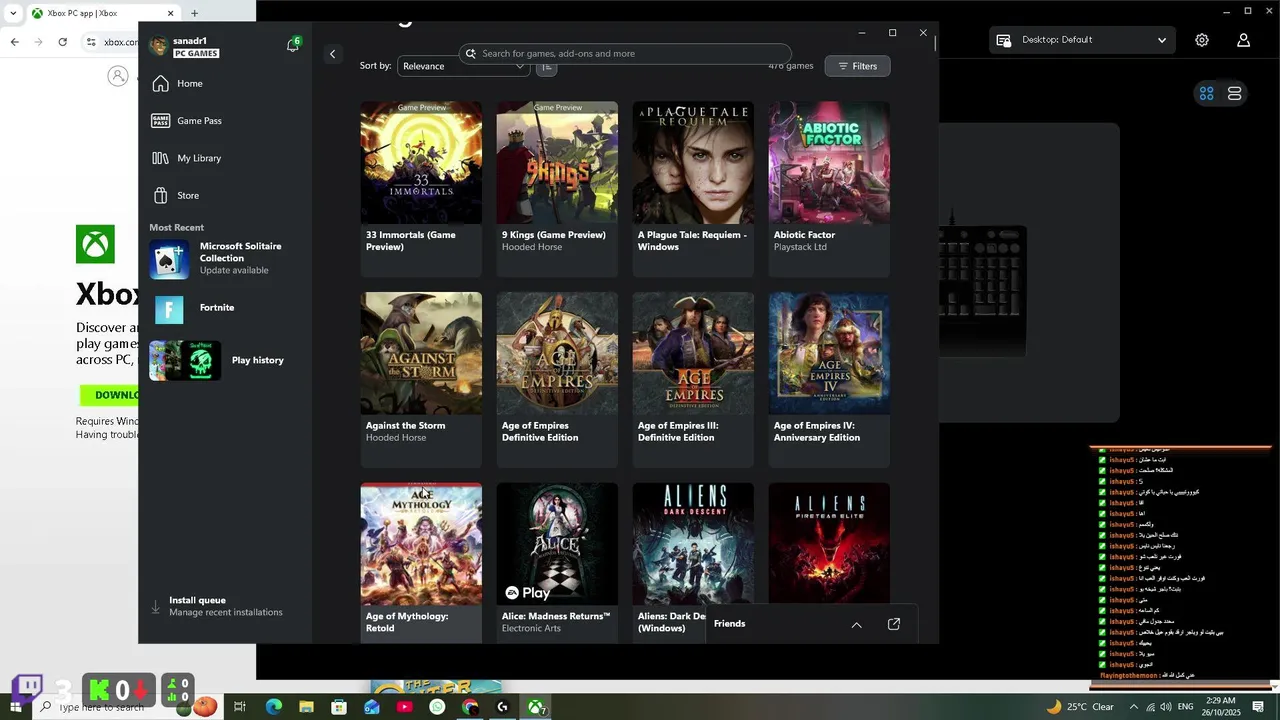The image size is (1280, 720).
Task: Switch to grid view in Logitech window
Action: (x=1207, y=93)
